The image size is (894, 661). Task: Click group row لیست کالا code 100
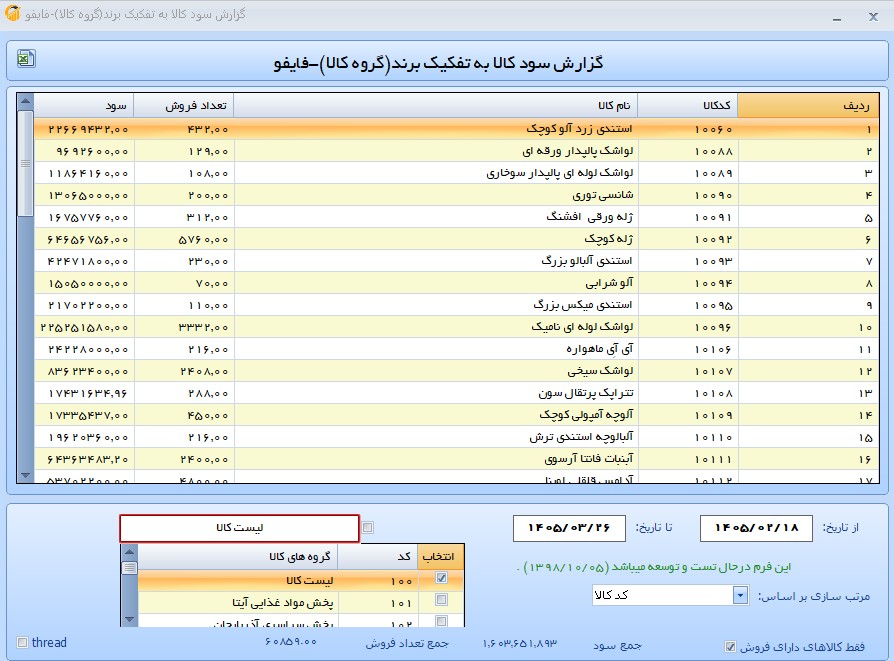(x=301, y=581)
